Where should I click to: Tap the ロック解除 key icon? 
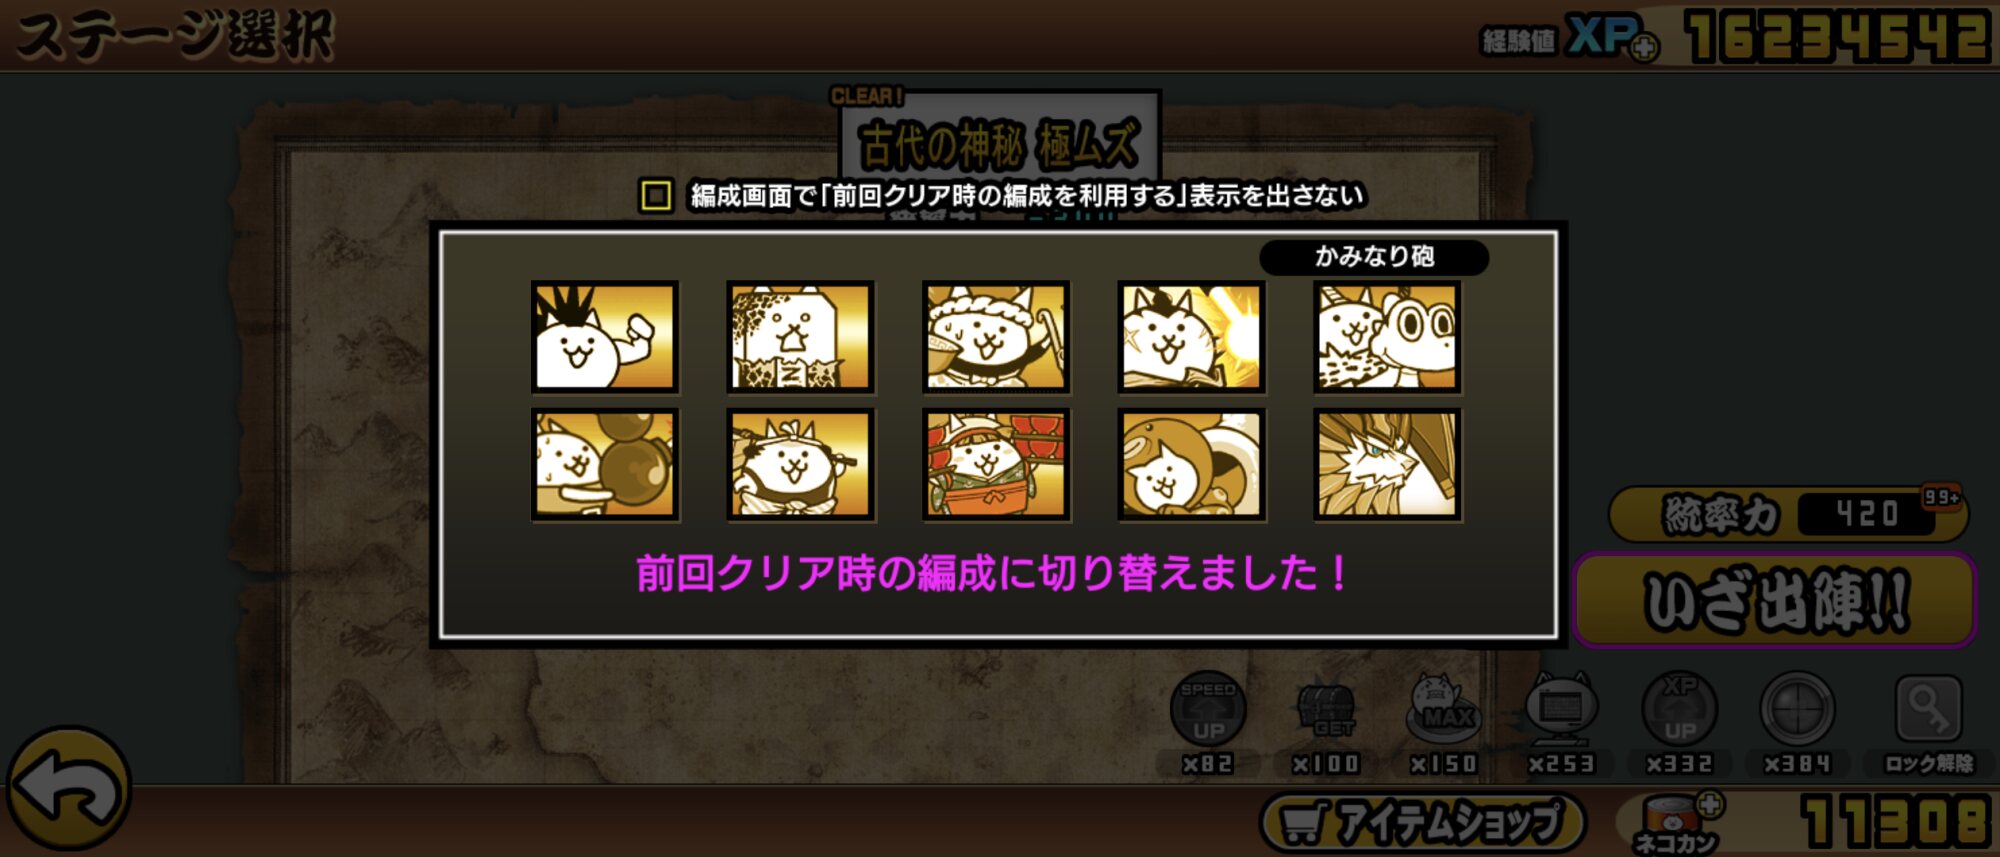coord(1928,708)
